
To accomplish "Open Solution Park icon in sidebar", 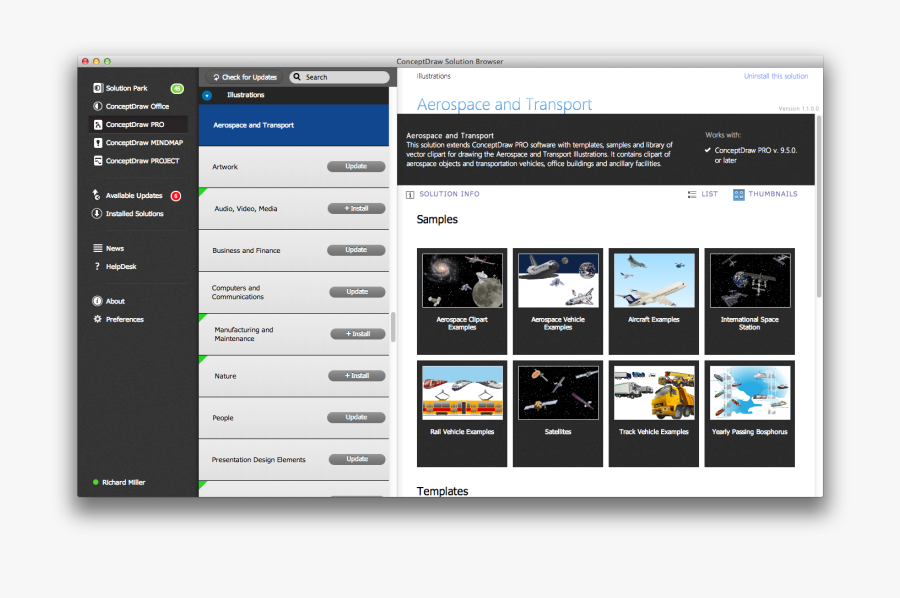I will [x=98, y=88].
